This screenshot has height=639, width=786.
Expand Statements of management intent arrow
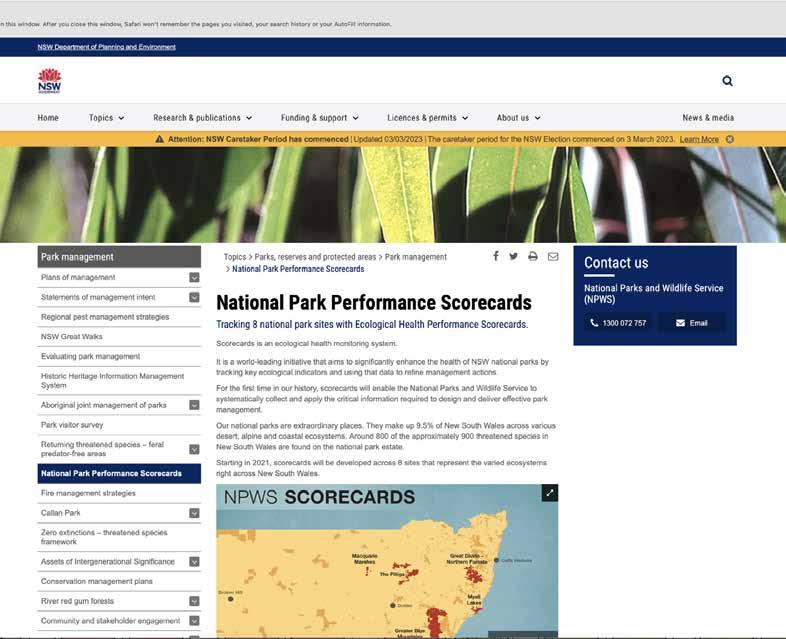pyautogui.click(x=194, y=297)
